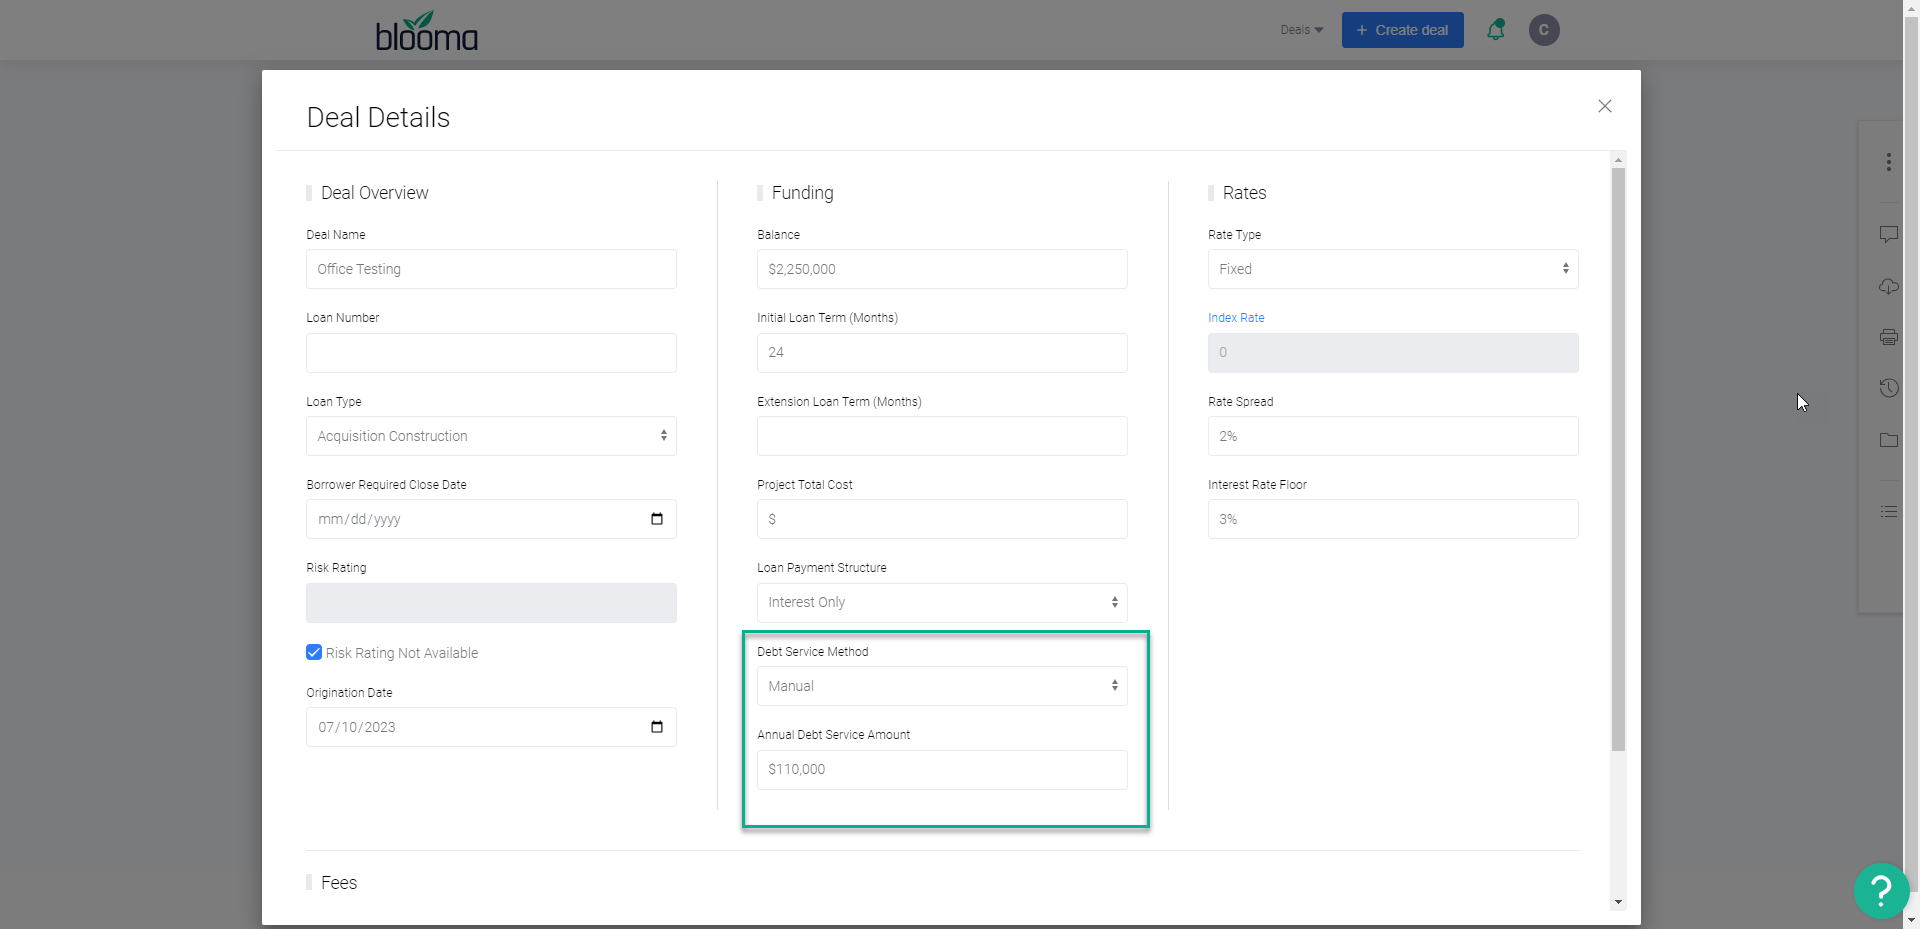Click the Funding section heading

coord(802,193)
